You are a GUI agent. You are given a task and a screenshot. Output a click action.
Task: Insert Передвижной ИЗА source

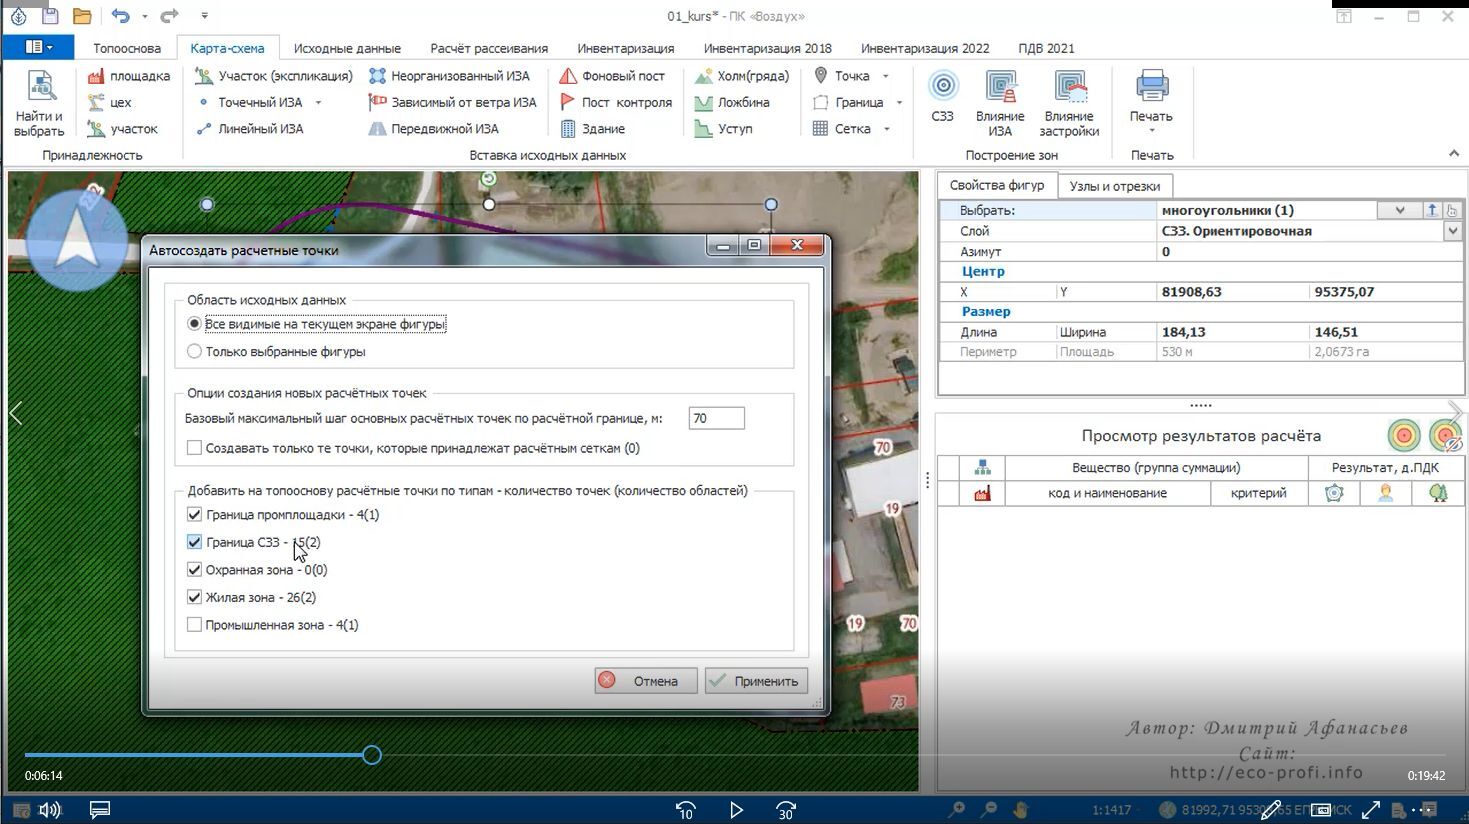pyautogui.click(x=434, y=129)
